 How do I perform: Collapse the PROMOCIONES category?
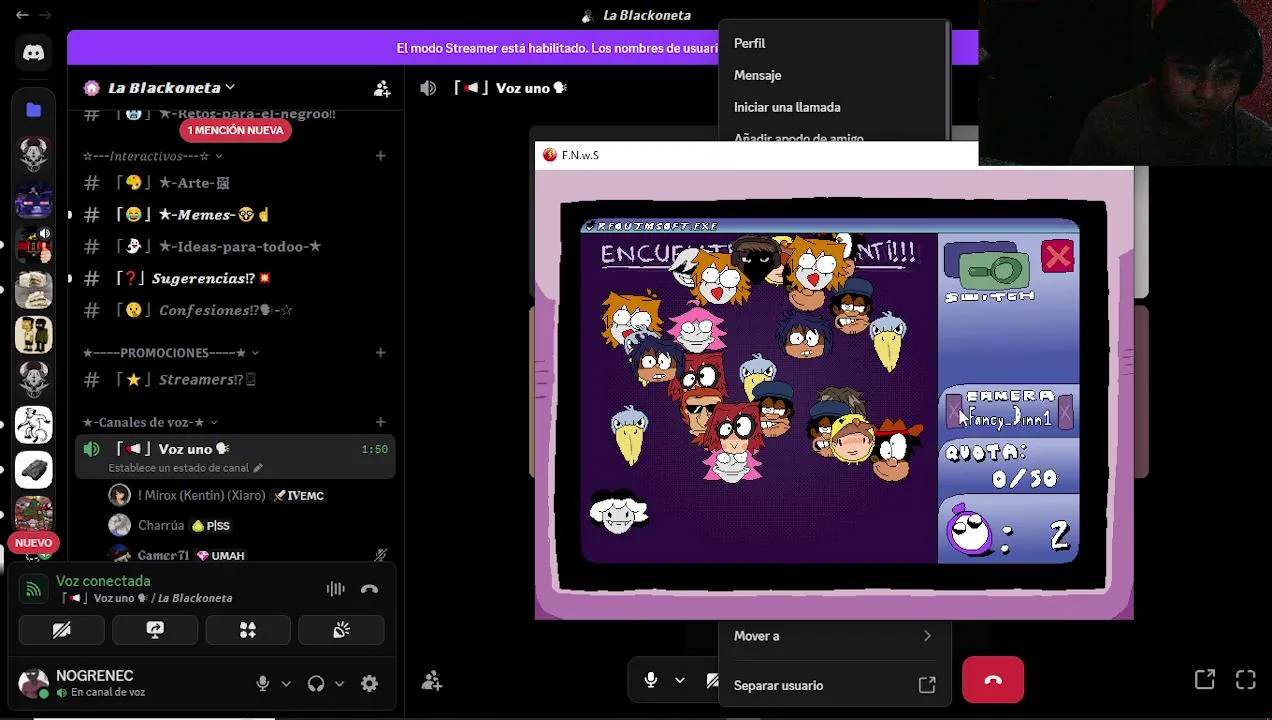coord(170,353)
